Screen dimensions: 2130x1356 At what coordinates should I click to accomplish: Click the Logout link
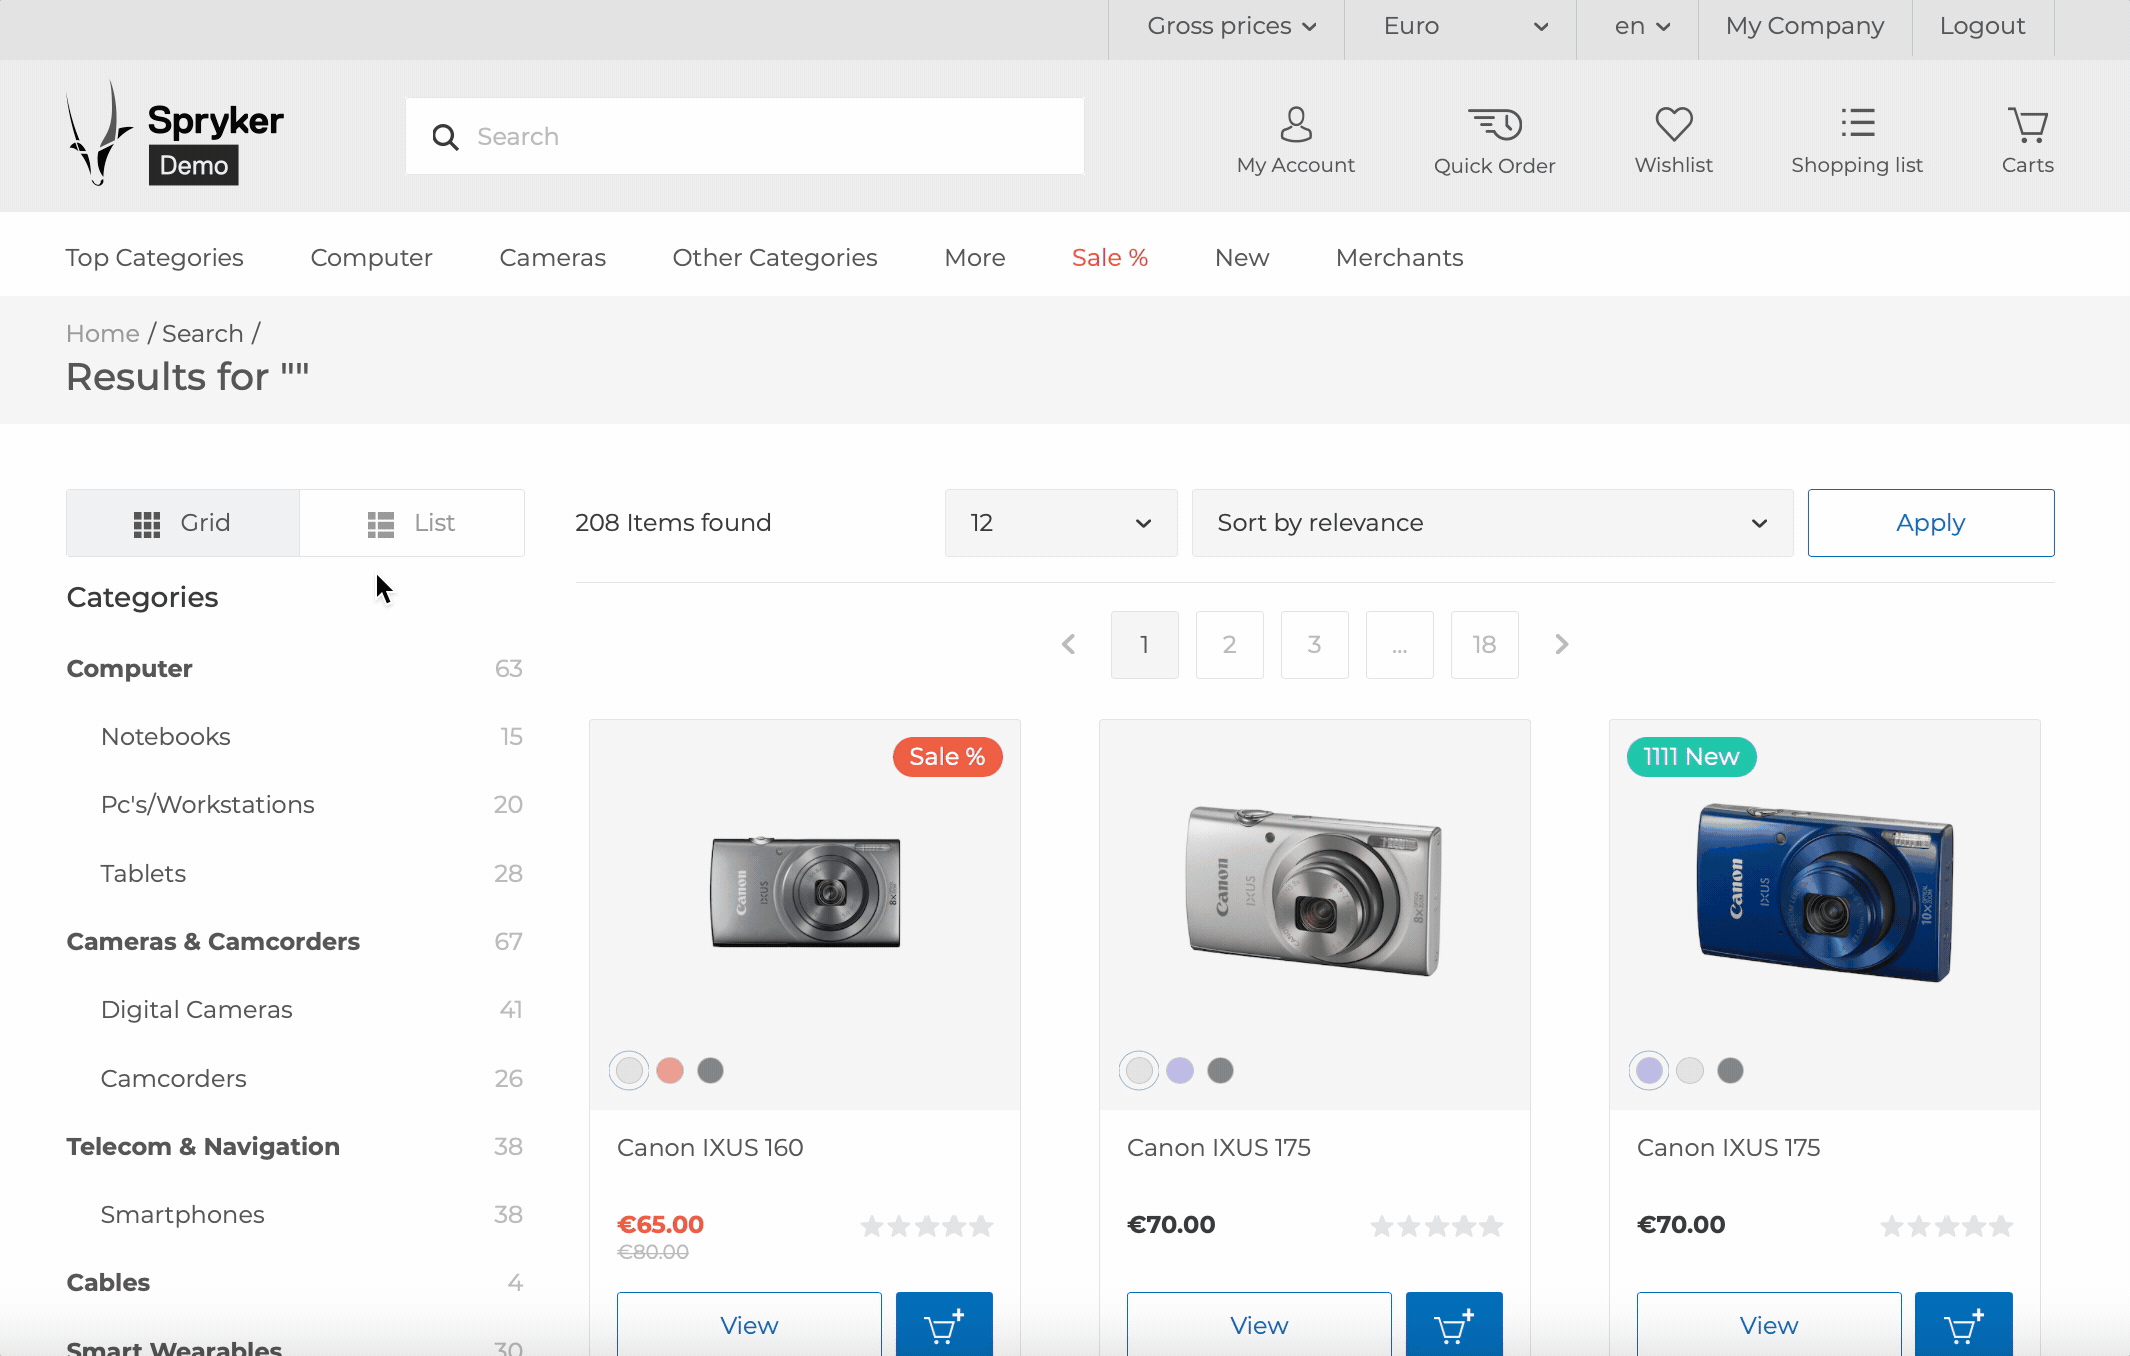point(1982,26)
